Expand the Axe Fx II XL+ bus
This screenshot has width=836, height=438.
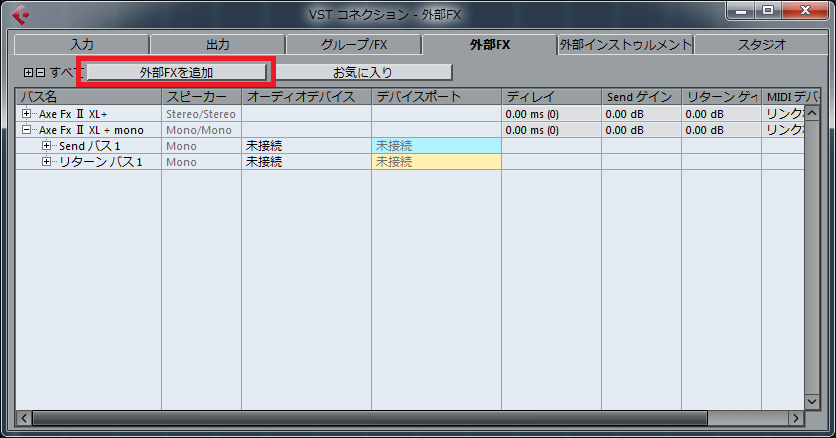click(x=26, y=113)
